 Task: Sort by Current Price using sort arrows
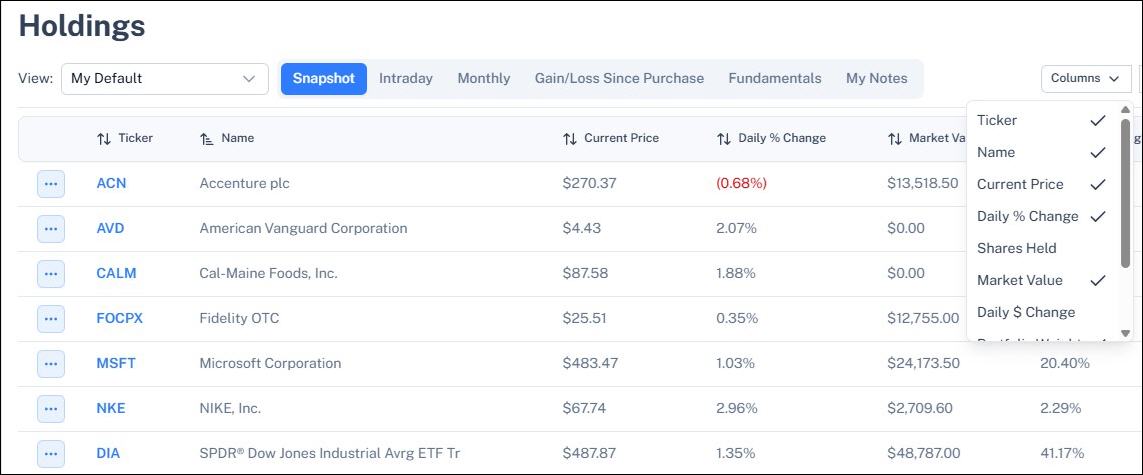tap(570, 138)
